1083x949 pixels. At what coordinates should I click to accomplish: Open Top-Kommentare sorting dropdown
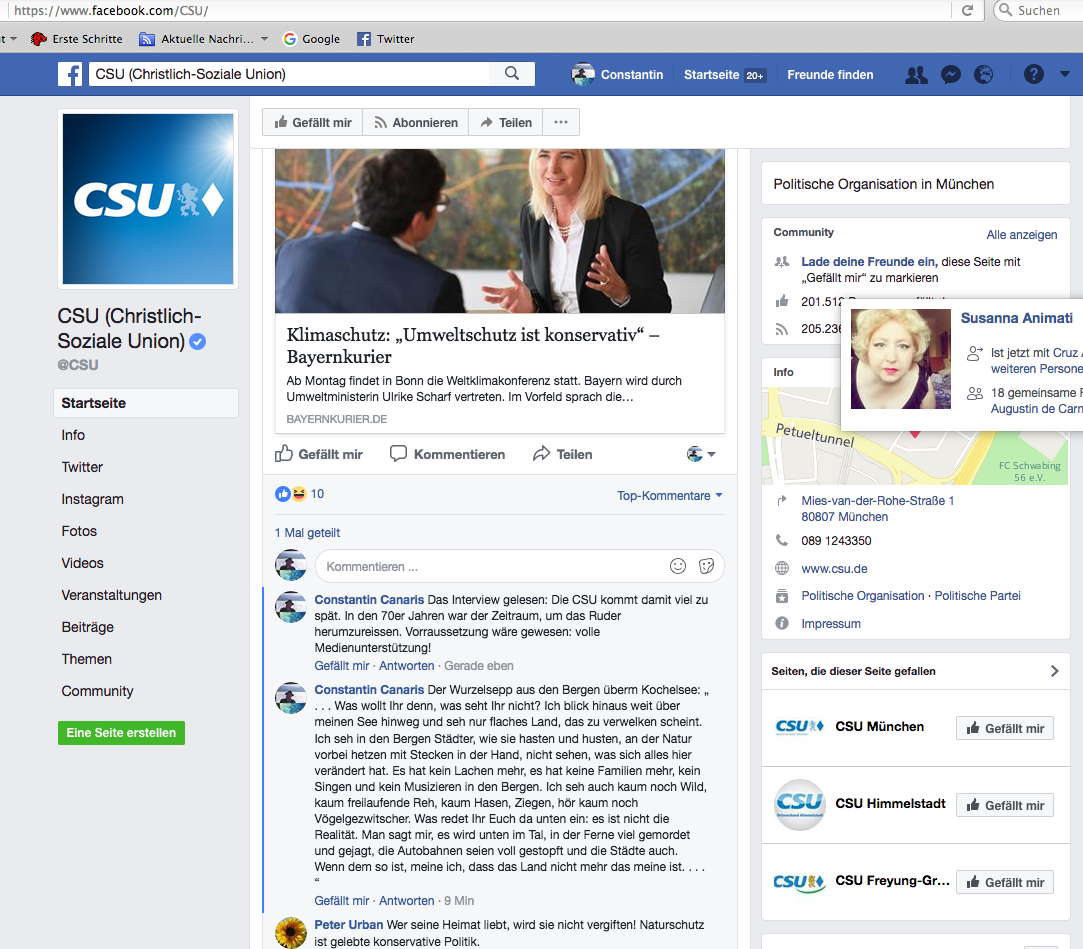click(669, 495)
